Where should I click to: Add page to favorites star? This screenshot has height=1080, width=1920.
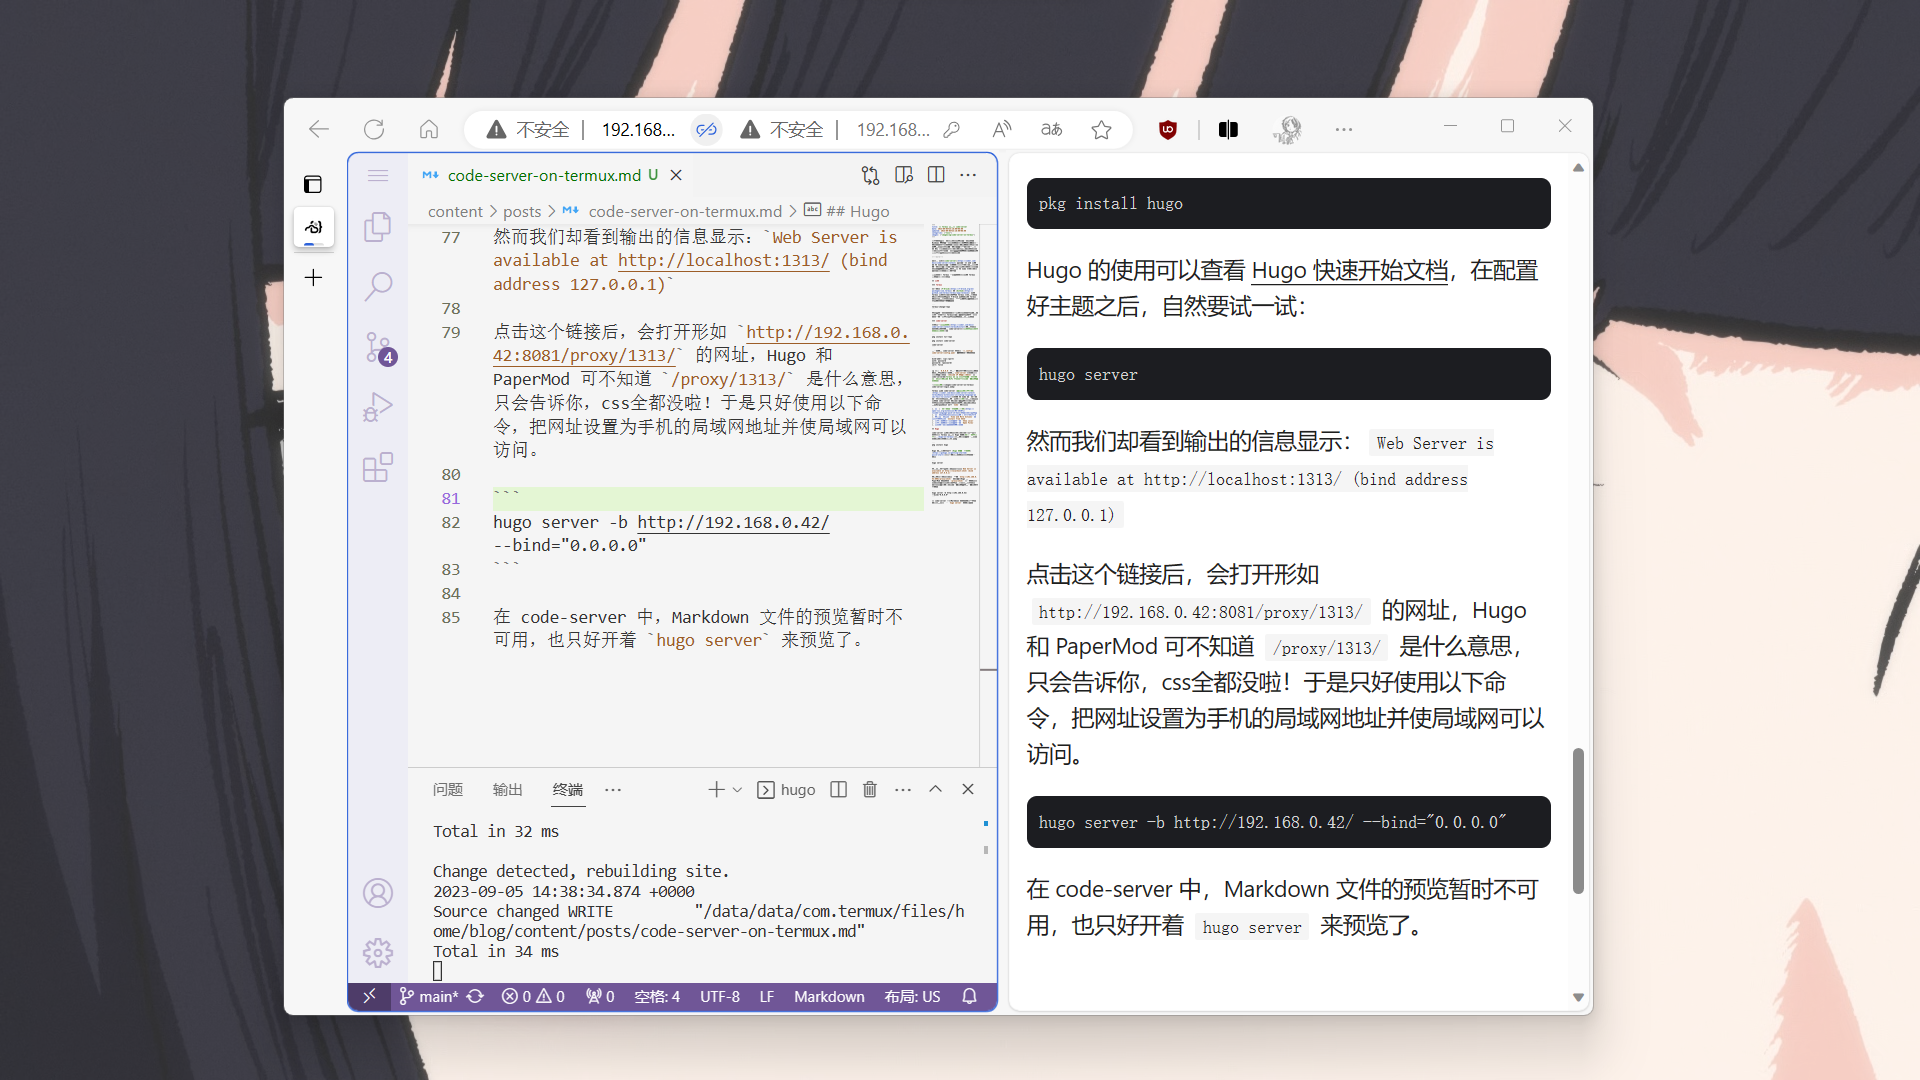tap(1102, 129)
